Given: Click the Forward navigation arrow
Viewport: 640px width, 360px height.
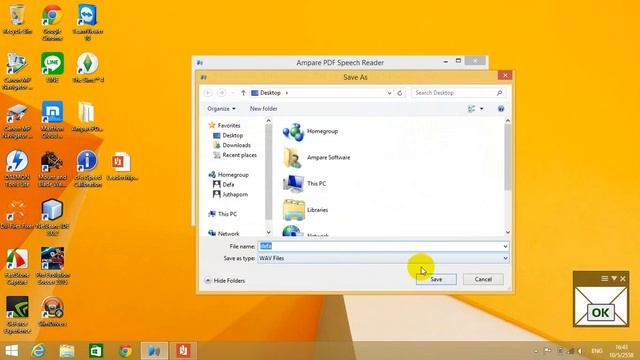Looking at the screenshot, I should pyautogui.click(x=222, y=93).
